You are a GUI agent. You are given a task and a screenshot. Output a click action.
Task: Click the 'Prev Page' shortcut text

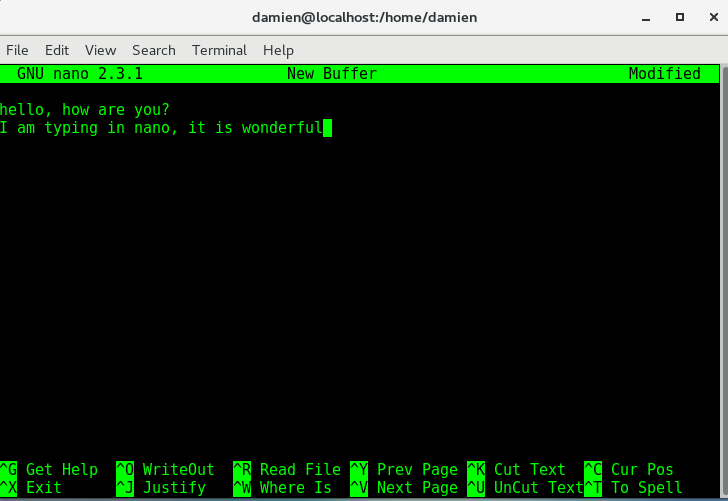[417, 469]
